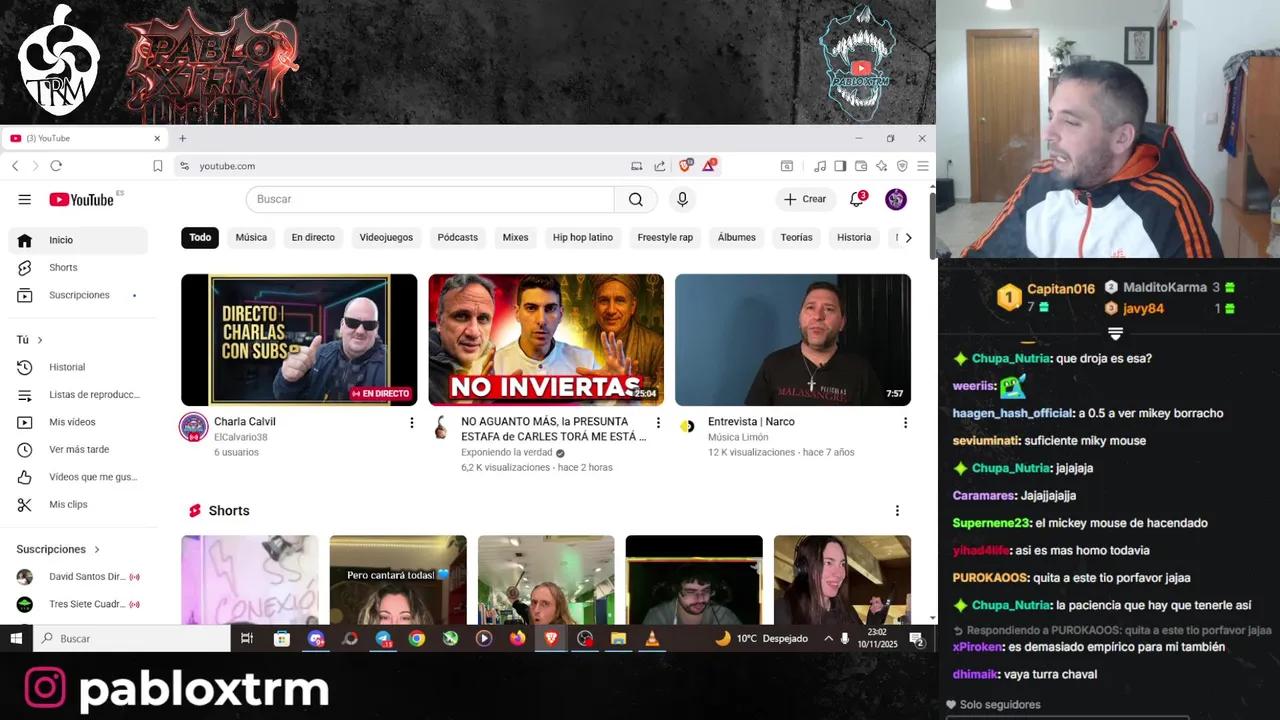Open Historial from the sidebar
This screenshot has width=1280, height=720.
(x=67, y=367)
